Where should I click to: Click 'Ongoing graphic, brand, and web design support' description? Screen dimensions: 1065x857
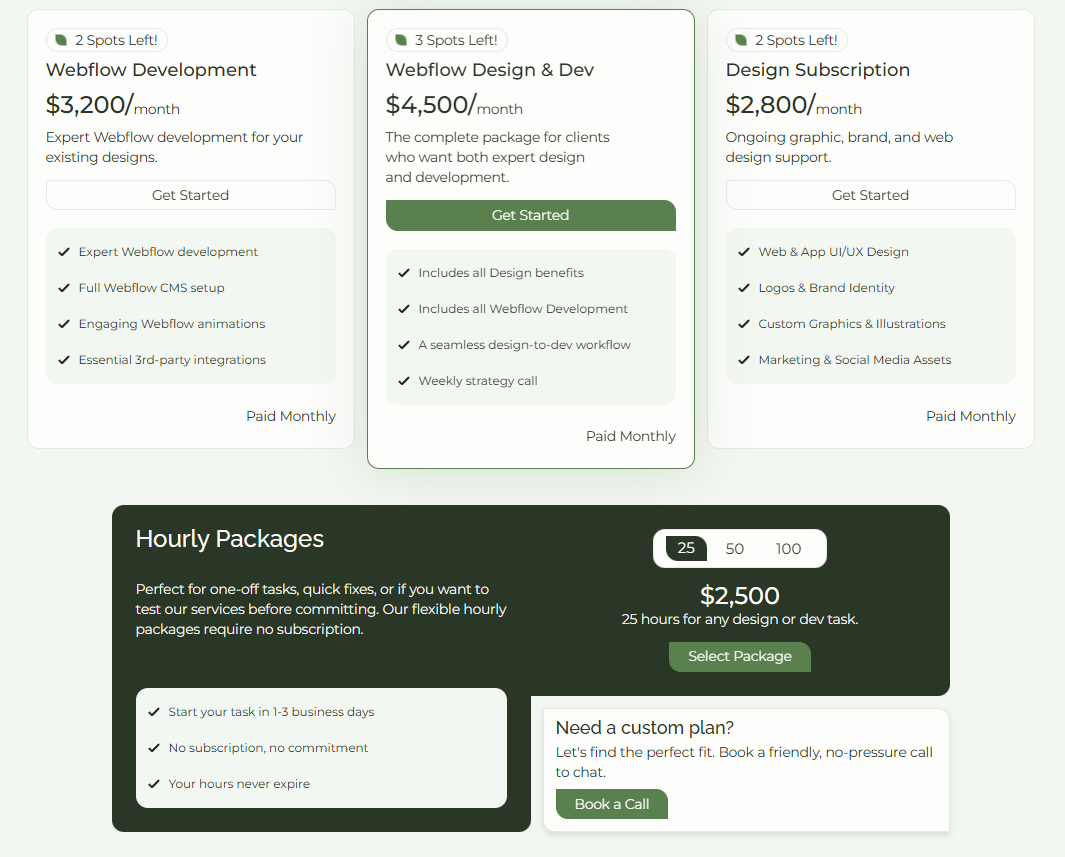click(x=840, y=147)
